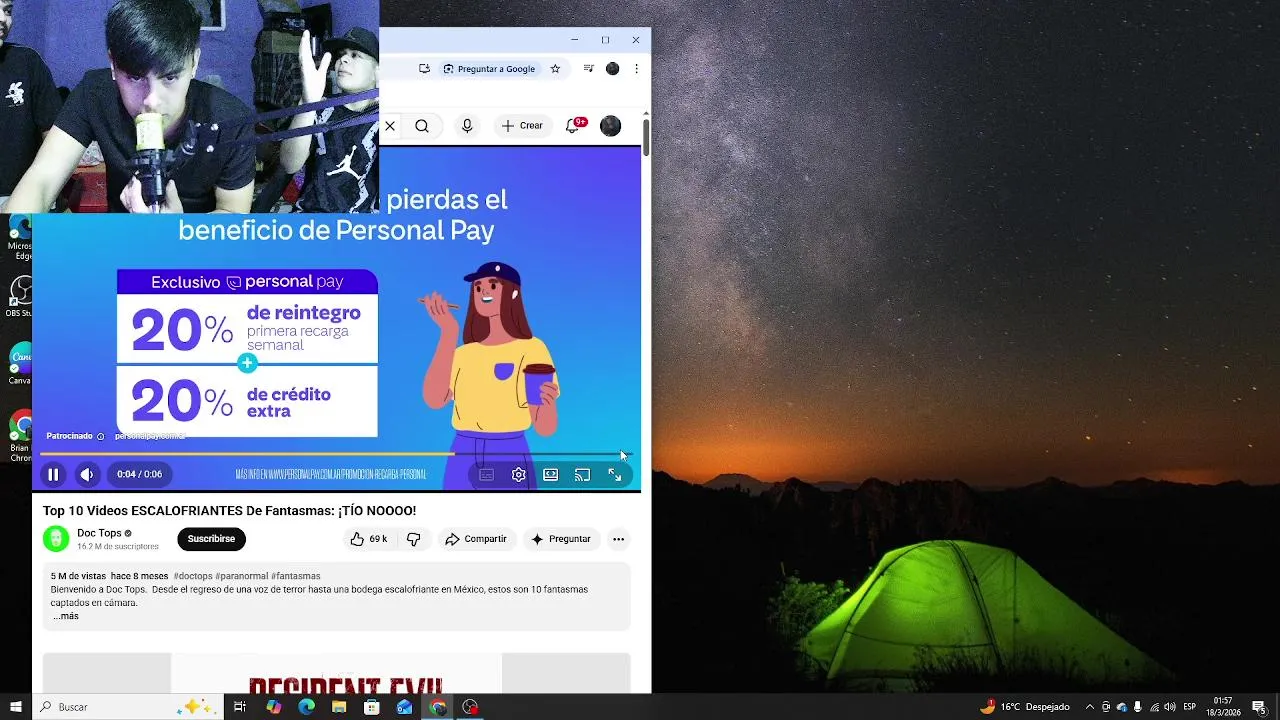Open video player settings gear
This screenshot has width=1280, height=720.
click(x=518, y=475)
